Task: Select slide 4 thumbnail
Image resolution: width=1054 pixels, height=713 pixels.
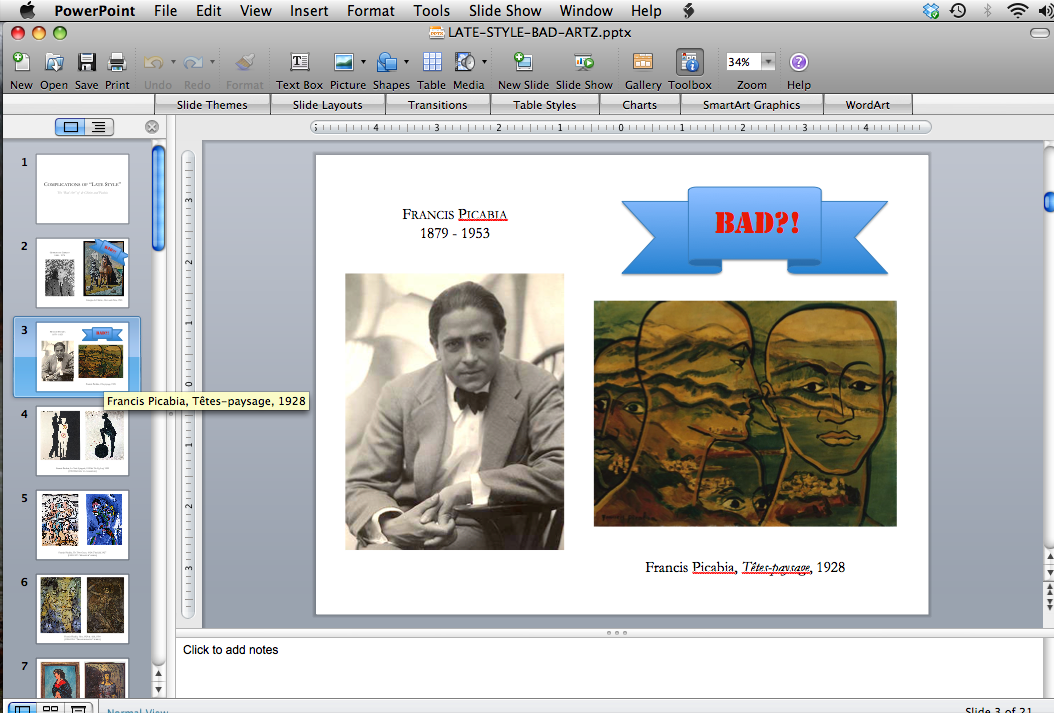Action: (82, 441)
